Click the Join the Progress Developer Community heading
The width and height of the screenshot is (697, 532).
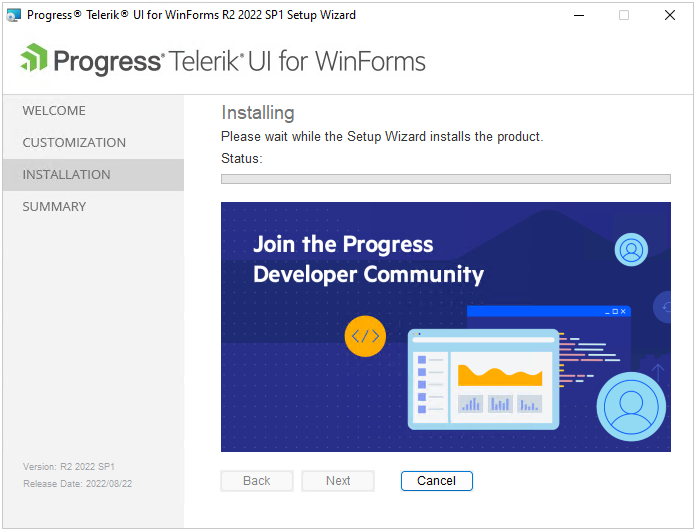coord(368,259)
